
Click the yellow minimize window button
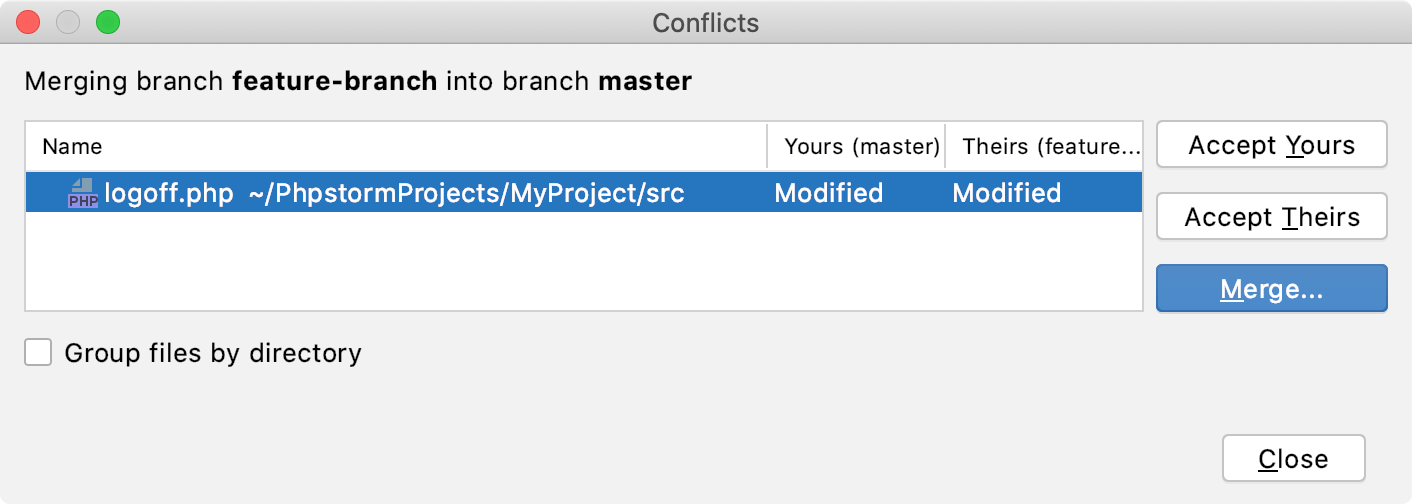[68, 21]
